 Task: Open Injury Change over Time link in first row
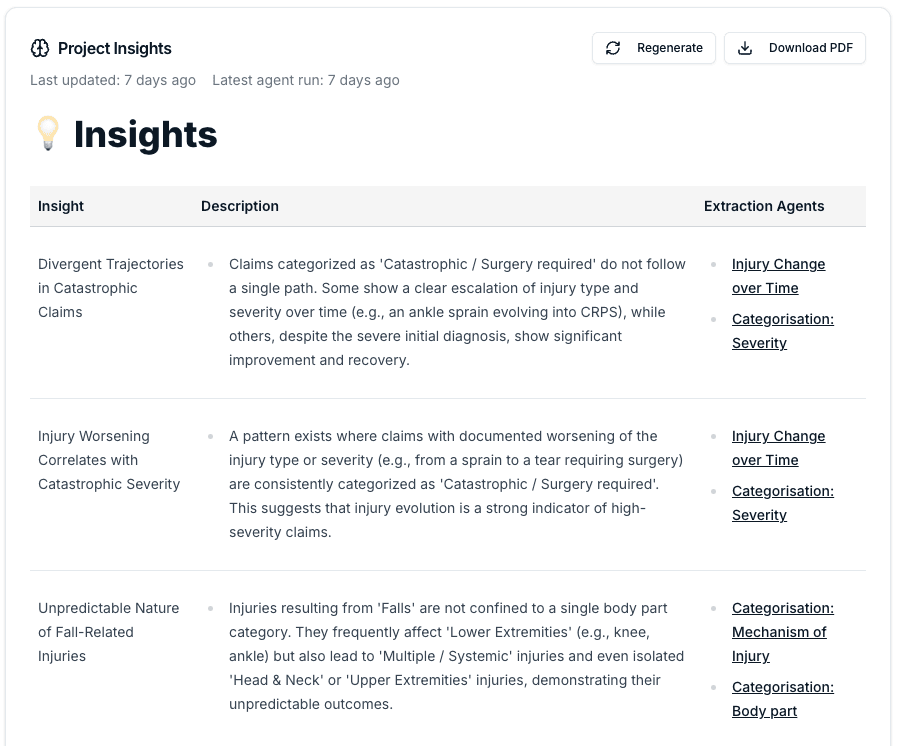pos(778,276)
